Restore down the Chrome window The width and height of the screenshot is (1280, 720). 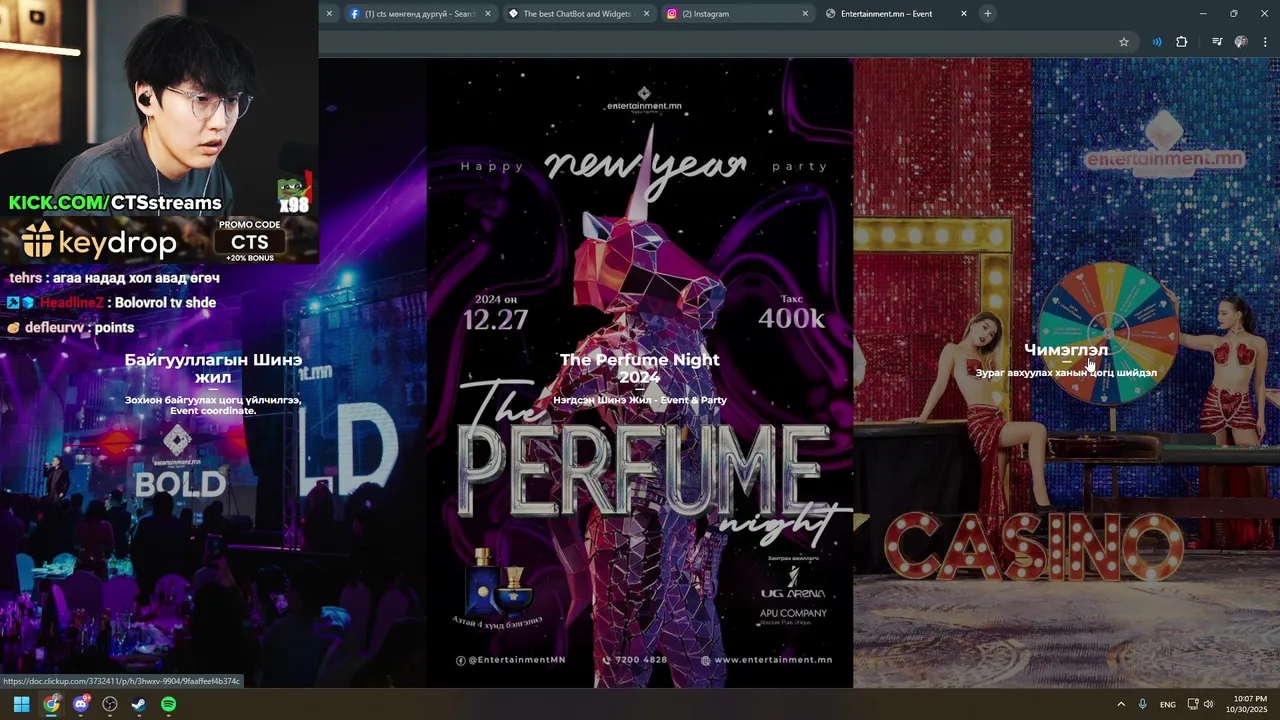[x=1233, y=13]
